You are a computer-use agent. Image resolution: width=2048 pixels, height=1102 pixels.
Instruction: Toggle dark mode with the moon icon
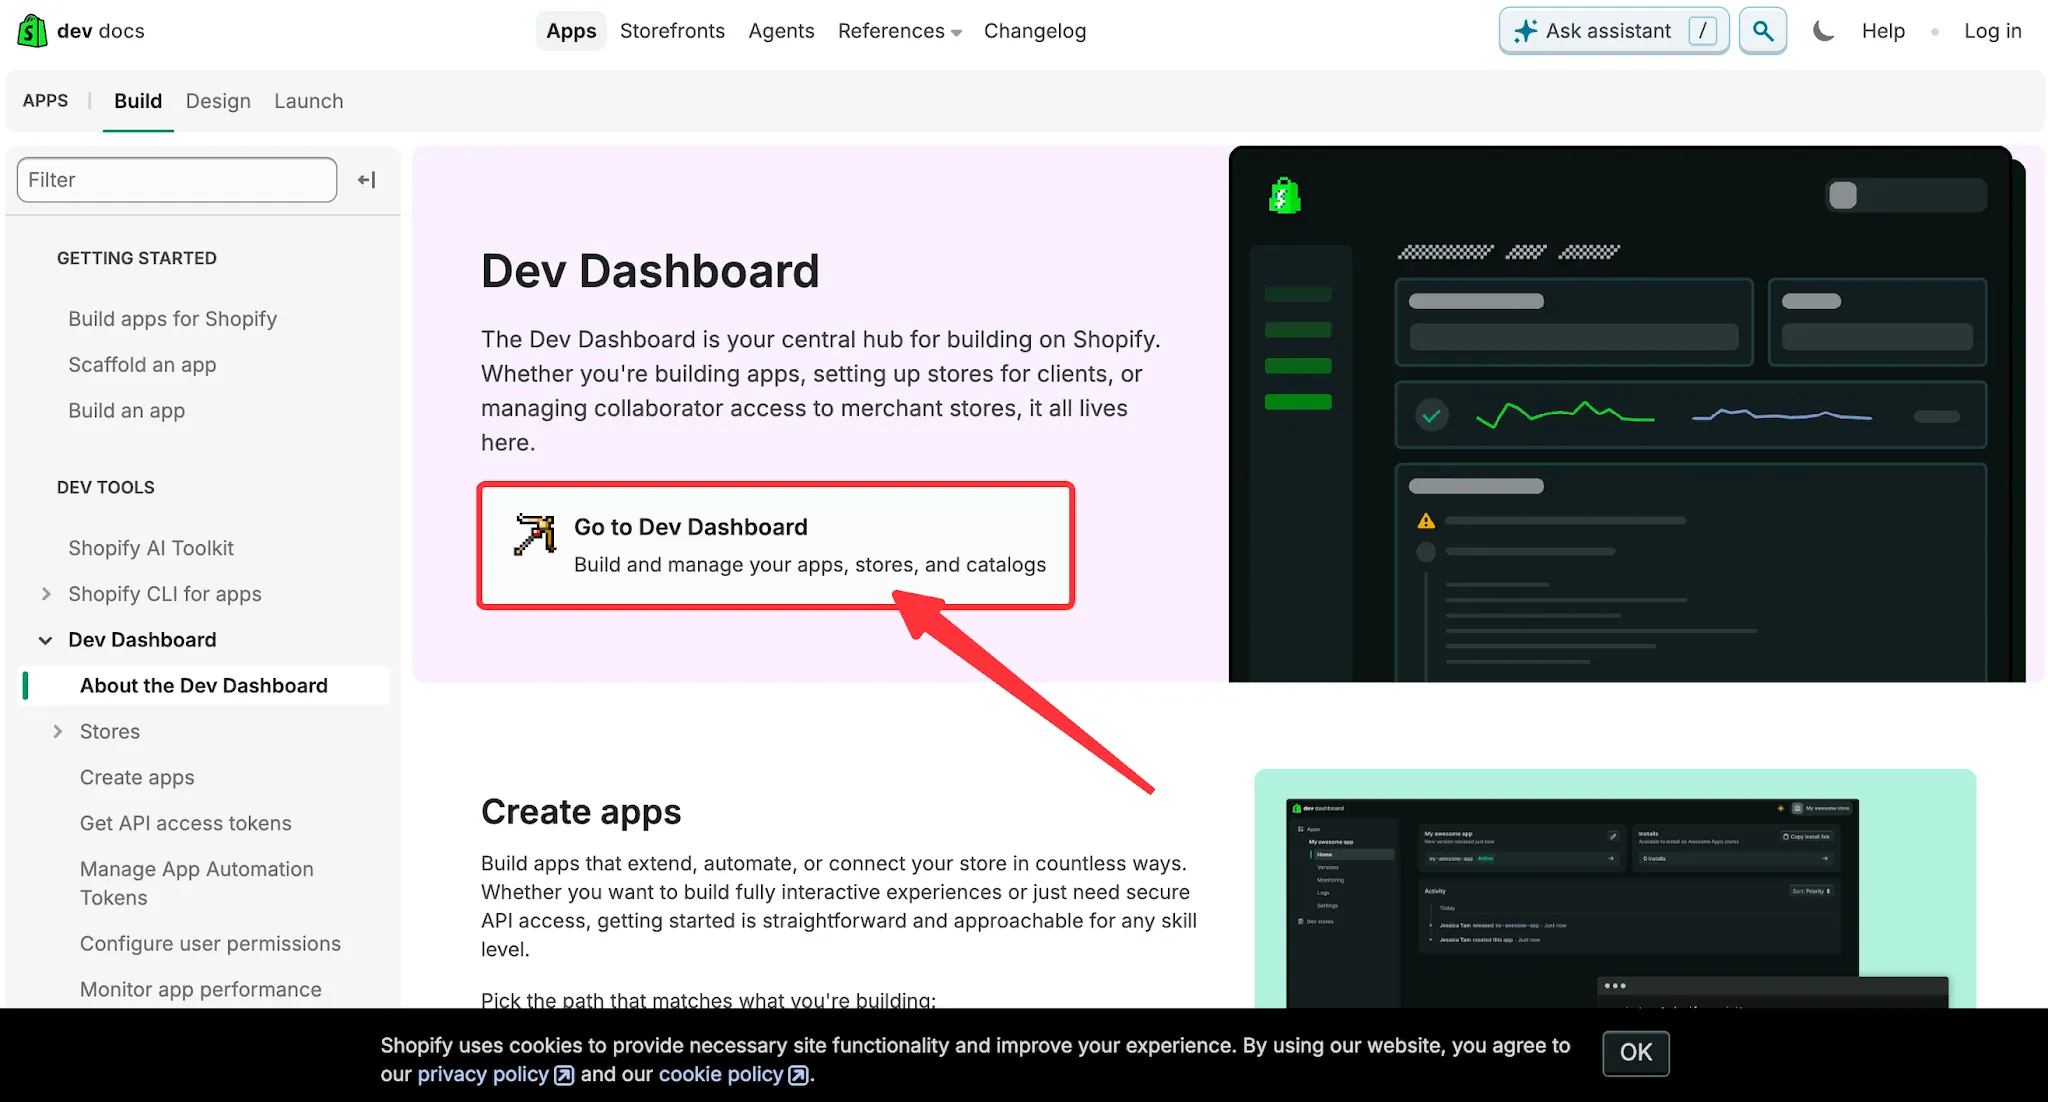(x=1823, y=31)
